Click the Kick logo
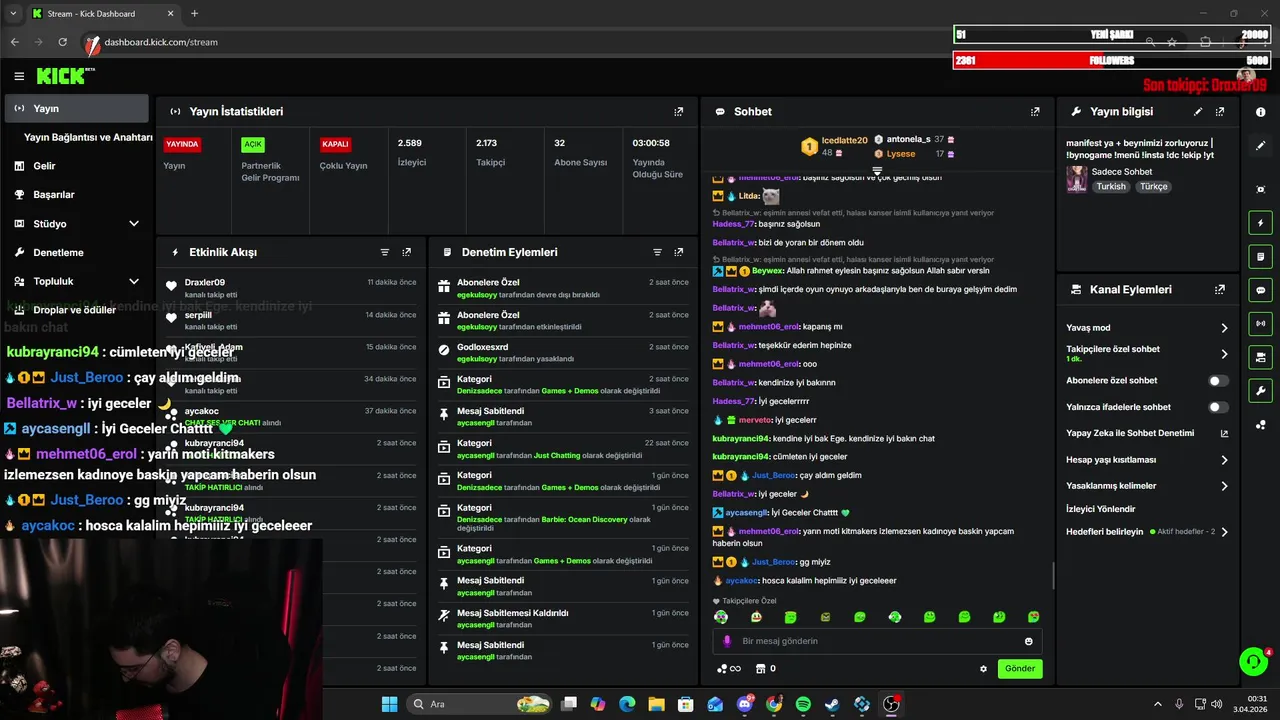 [64, 76]
